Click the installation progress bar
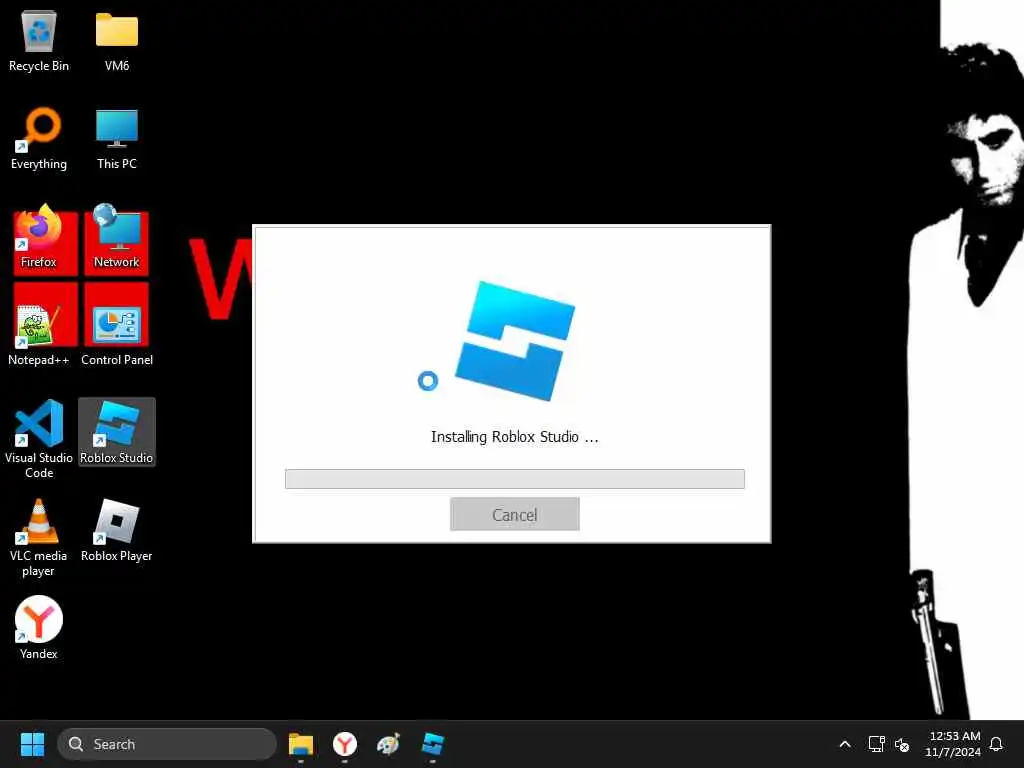The width and height of the screenshot is (1024, 768). click(515, 479)
